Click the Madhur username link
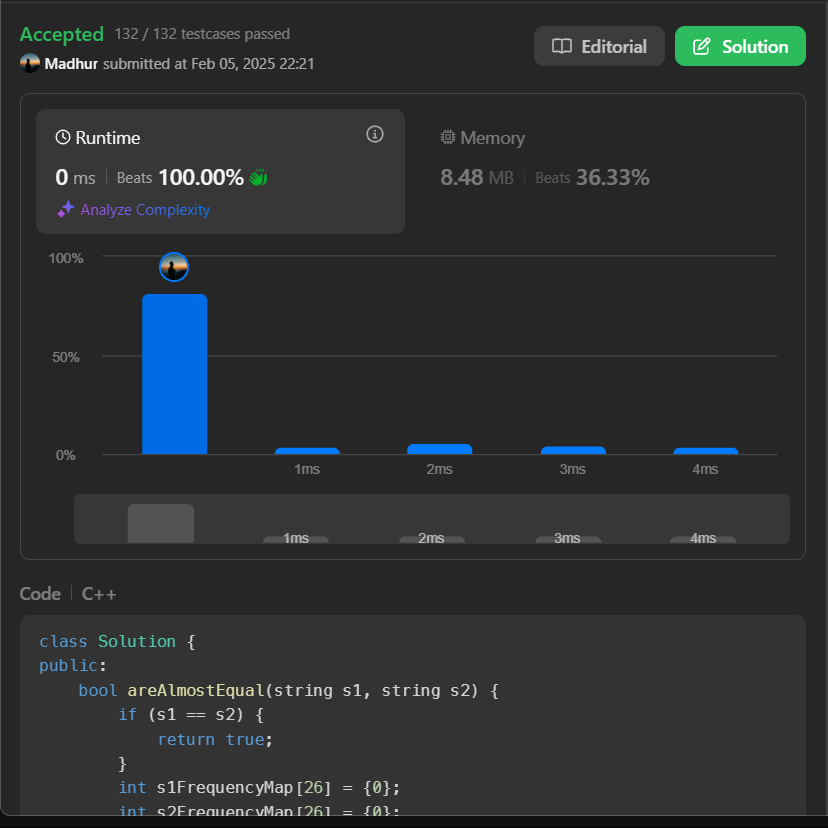This screenshot has height=828, width=828. pyautogui.click(x=71, y=63)
